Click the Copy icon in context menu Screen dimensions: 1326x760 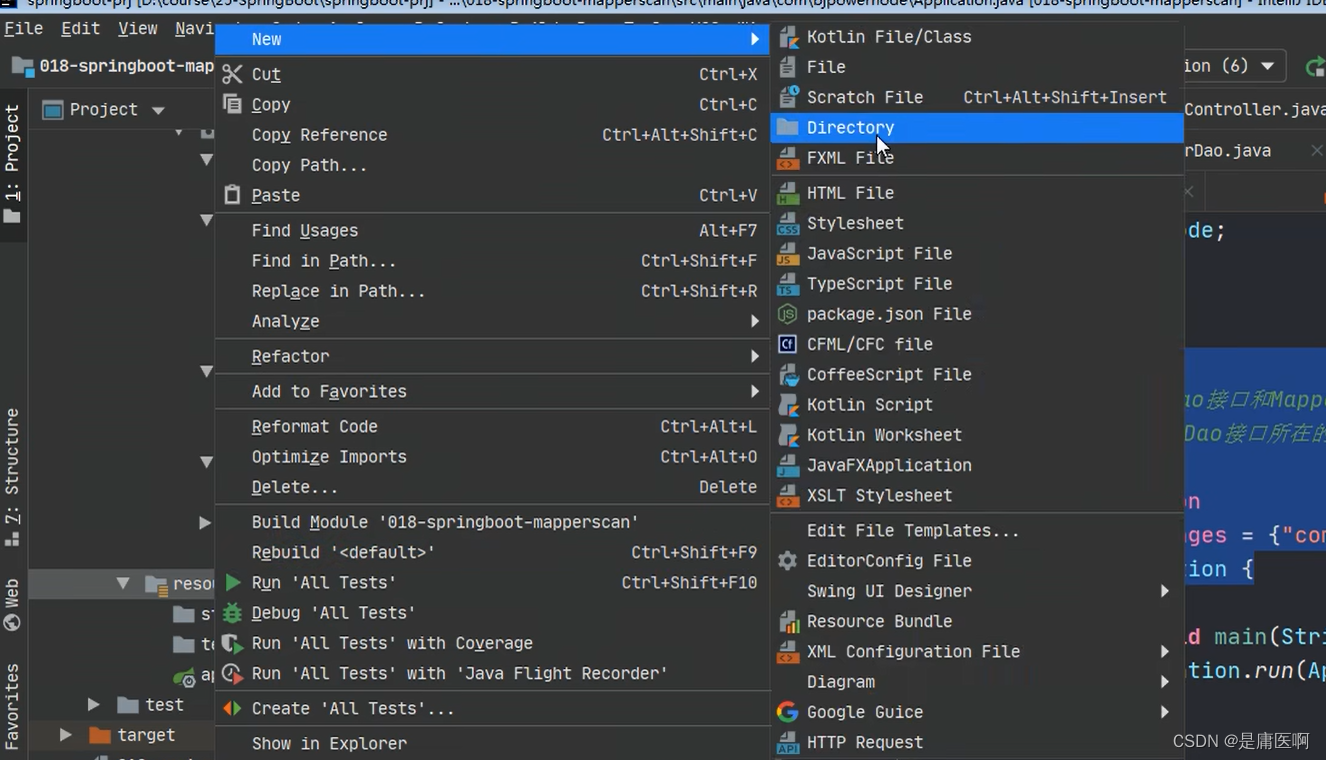click(x=232, y=104)
